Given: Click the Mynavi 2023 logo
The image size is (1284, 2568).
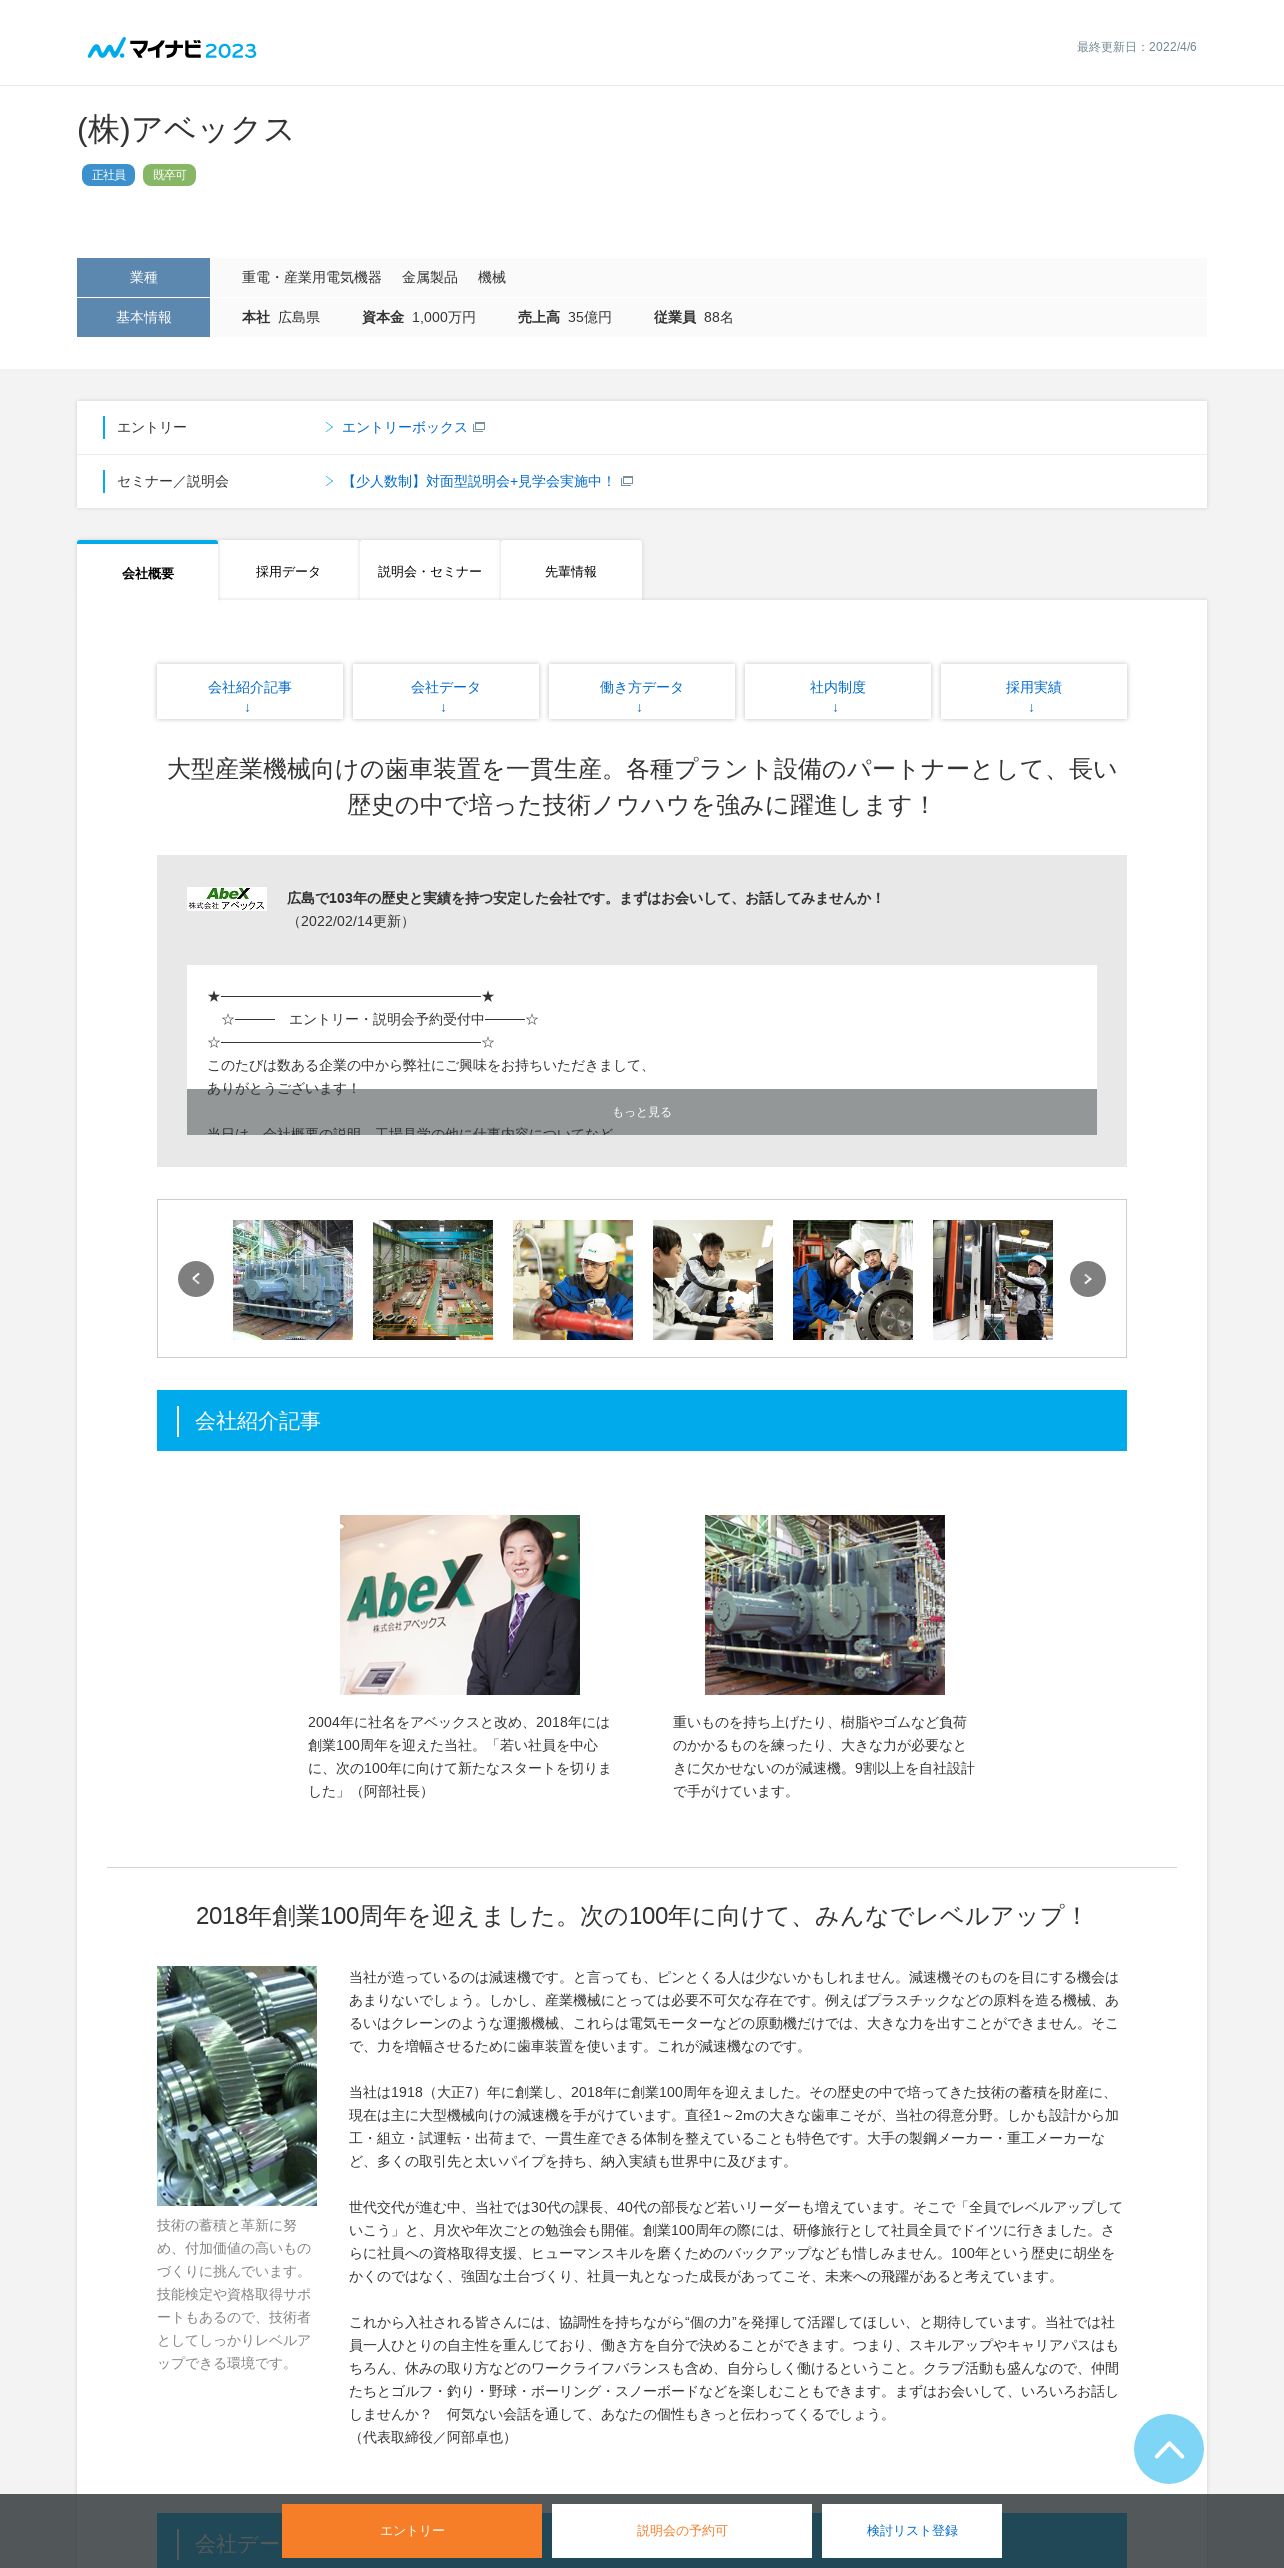Looking at the screenshot, I should coord(172,49).
